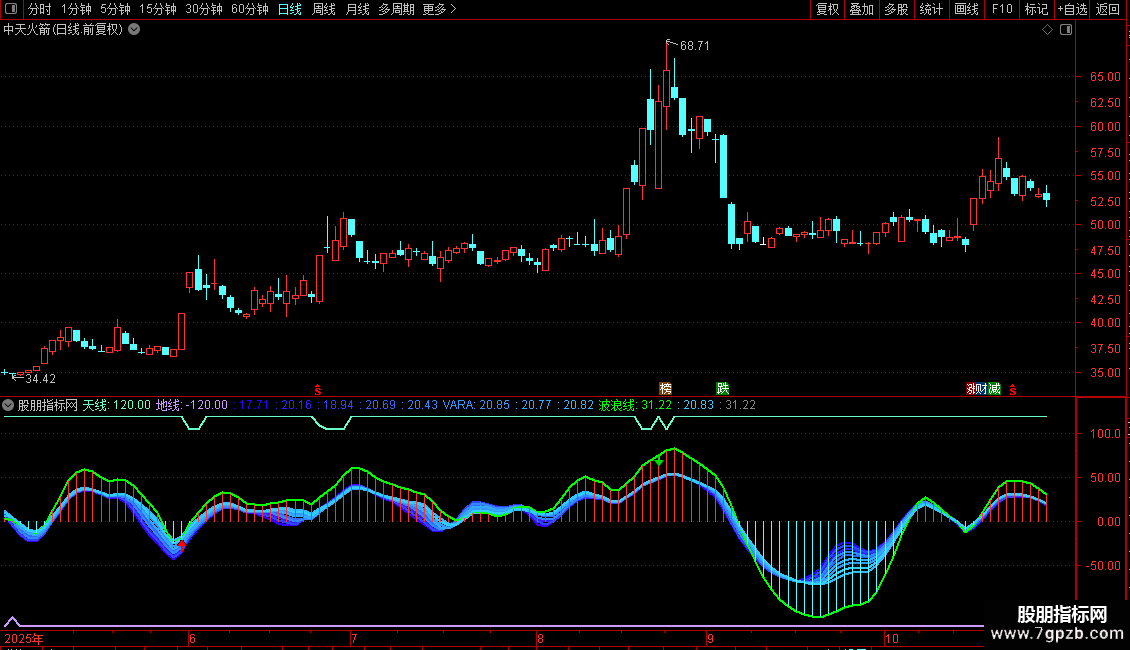Click the 68.71 high price label

pyautogui.click(x=694, y=46)
